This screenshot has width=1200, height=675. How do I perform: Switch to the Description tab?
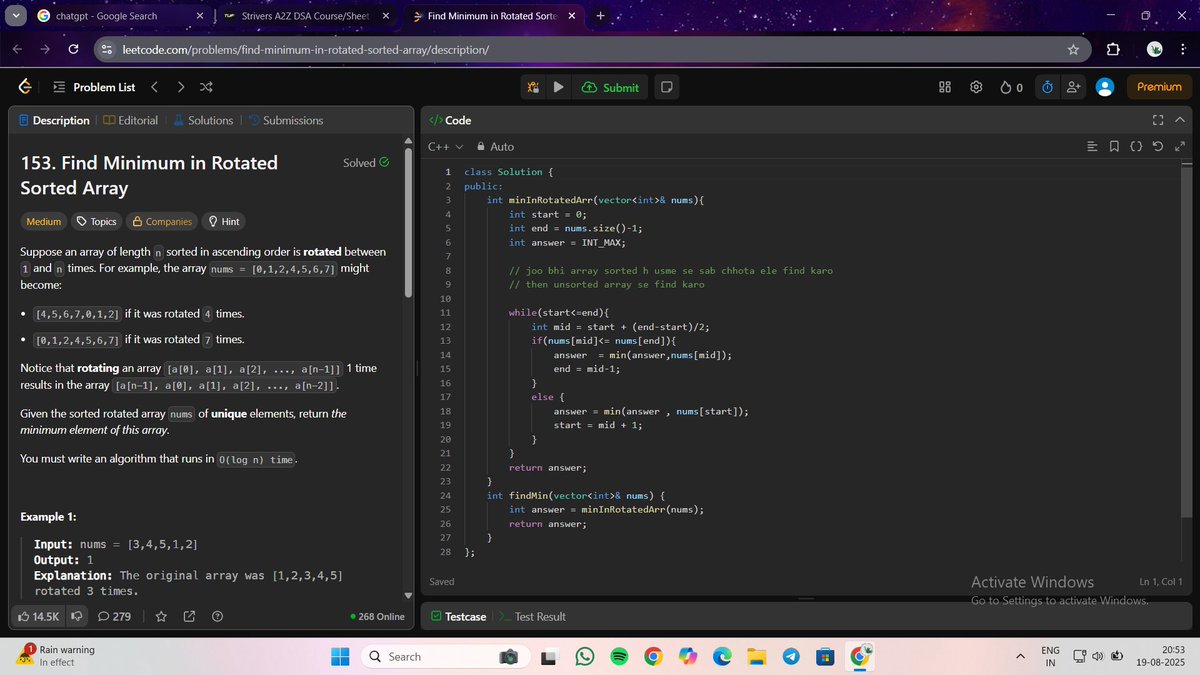point(54,120)
